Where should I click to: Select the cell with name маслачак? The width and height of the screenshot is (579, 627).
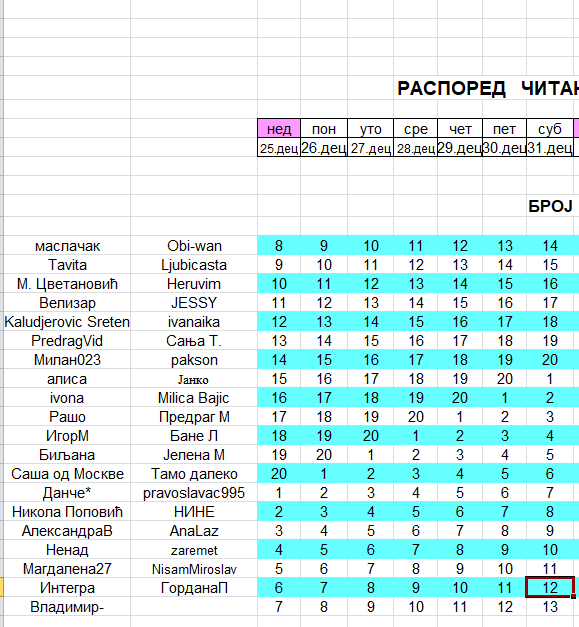pyautogui.click(x=67, y=246)
